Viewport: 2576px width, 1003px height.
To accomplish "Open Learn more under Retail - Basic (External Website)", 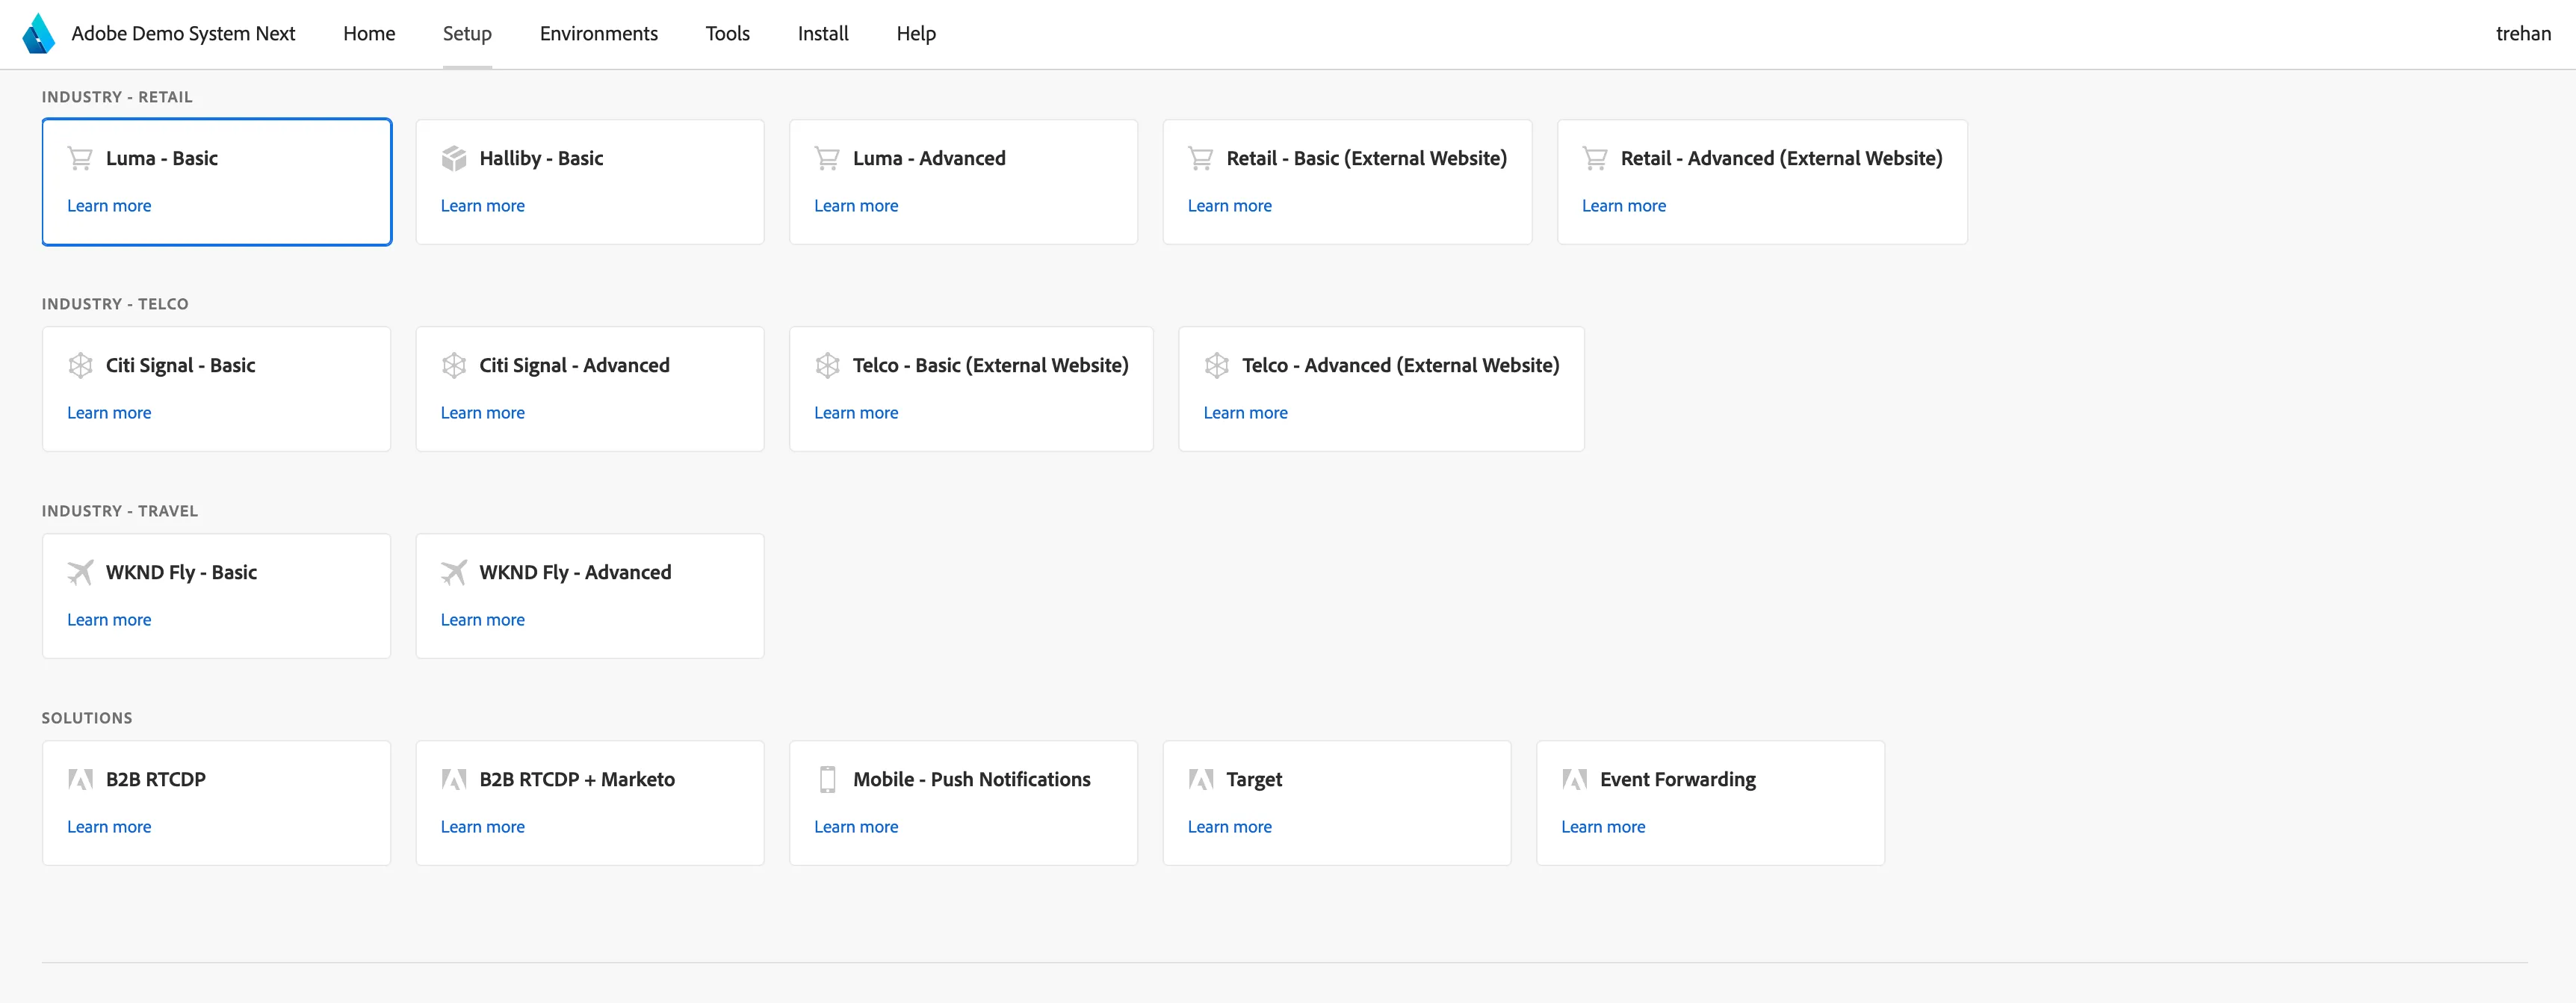I will (x=1230, y=205).
